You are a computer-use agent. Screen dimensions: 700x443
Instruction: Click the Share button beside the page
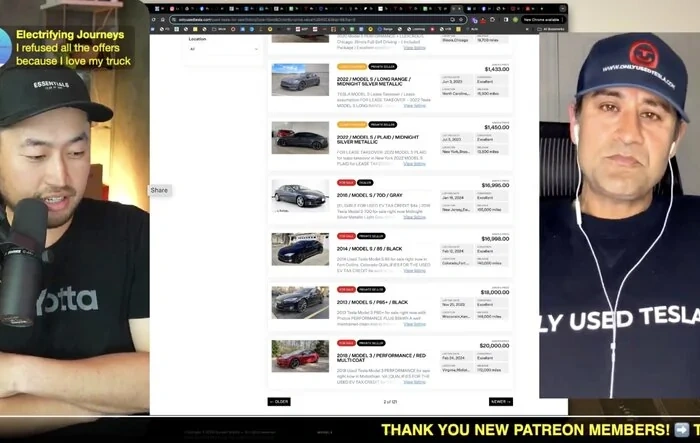tap(159, 190)
